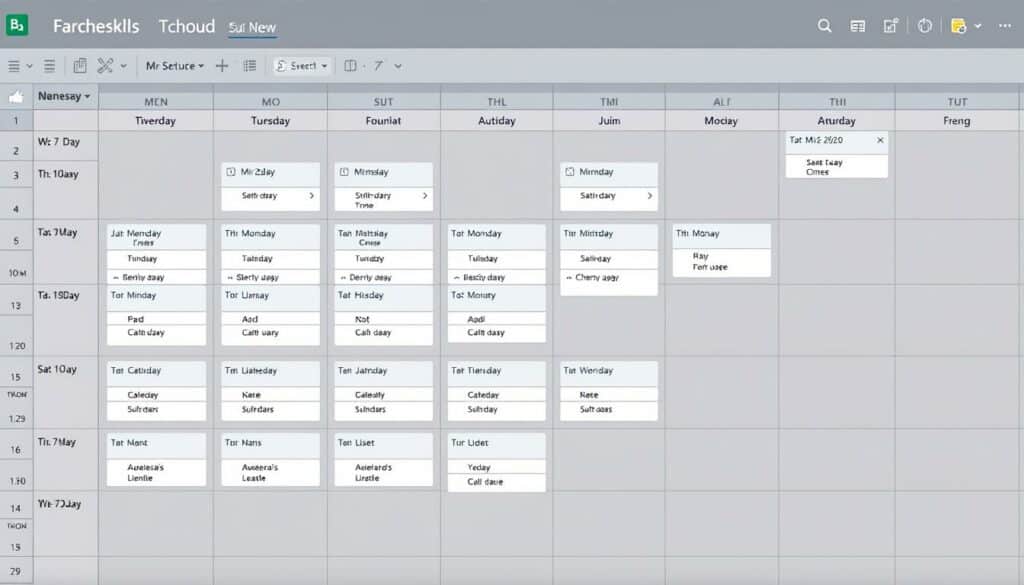Expand the chevron beside the yellow note icon

click(978, 26)
